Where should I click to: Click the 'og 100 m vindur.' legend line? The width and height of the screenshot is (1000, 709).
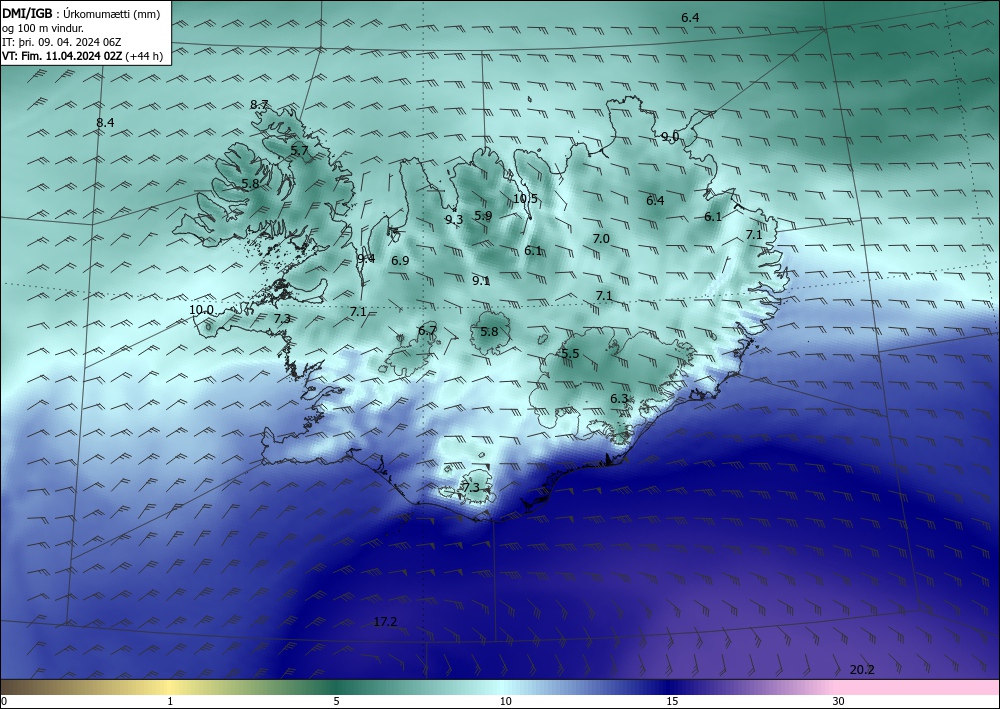coord(43,28)
